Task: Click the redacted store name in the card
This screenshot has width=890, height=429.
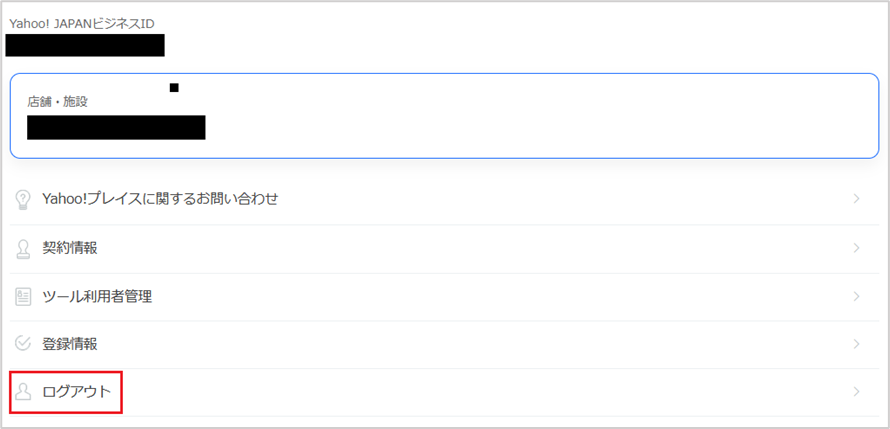Action: 116,128
